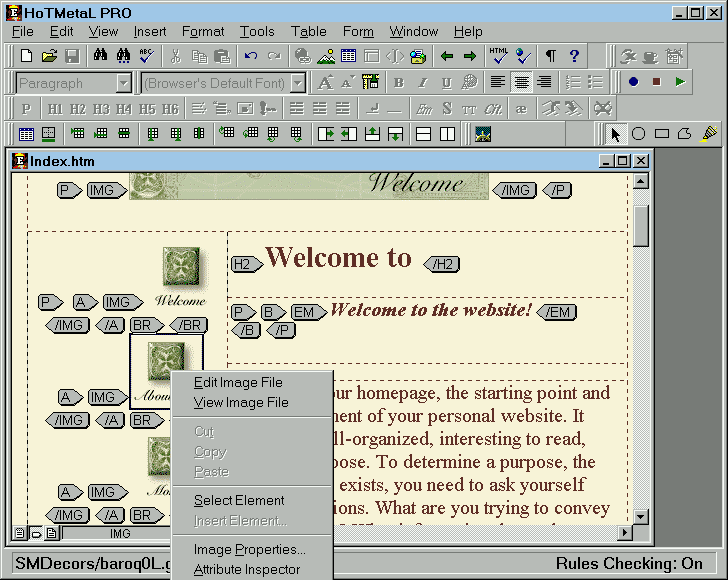
Task: Run the spell check ABC icon
Action: [147, 56]
